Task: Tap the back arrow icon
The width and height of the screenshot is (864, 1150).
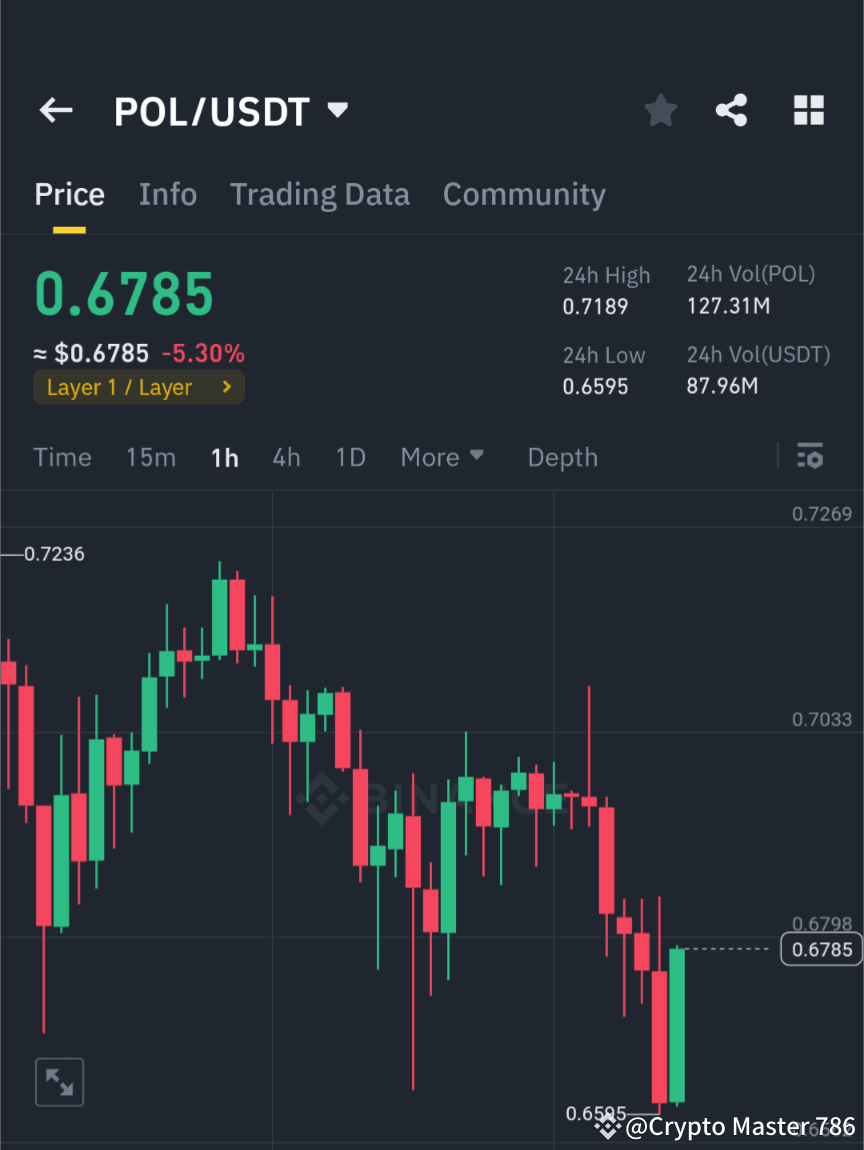Action: click(55, 110)
